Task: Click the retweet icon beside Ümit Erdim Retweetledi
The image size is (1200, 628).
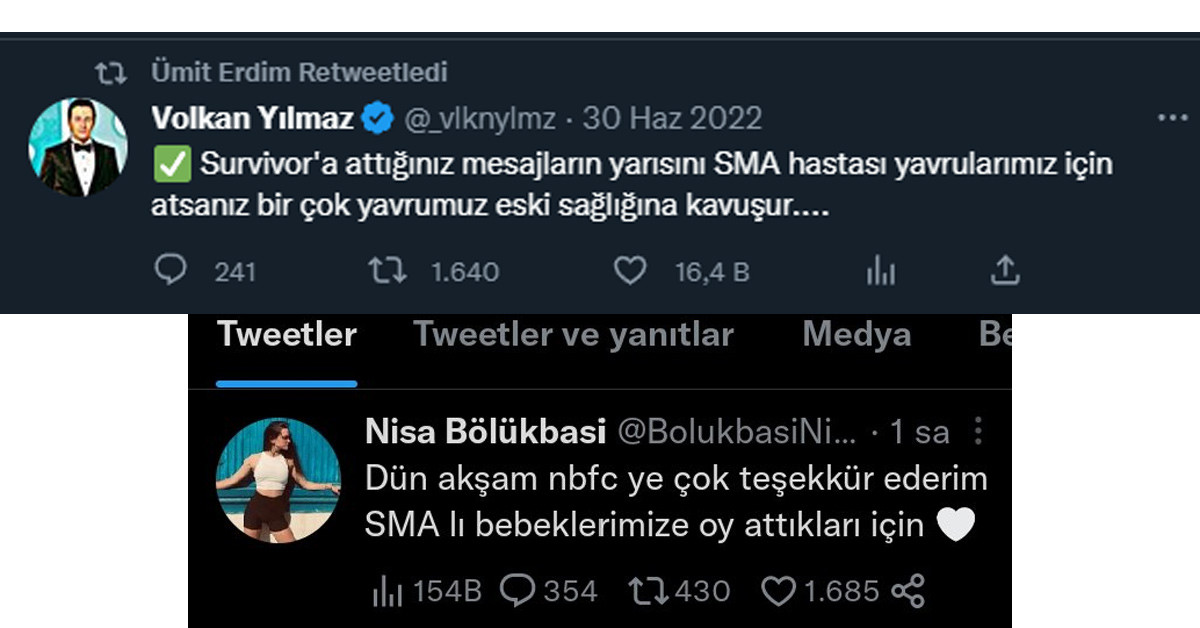Action: (x=113, y=72)
